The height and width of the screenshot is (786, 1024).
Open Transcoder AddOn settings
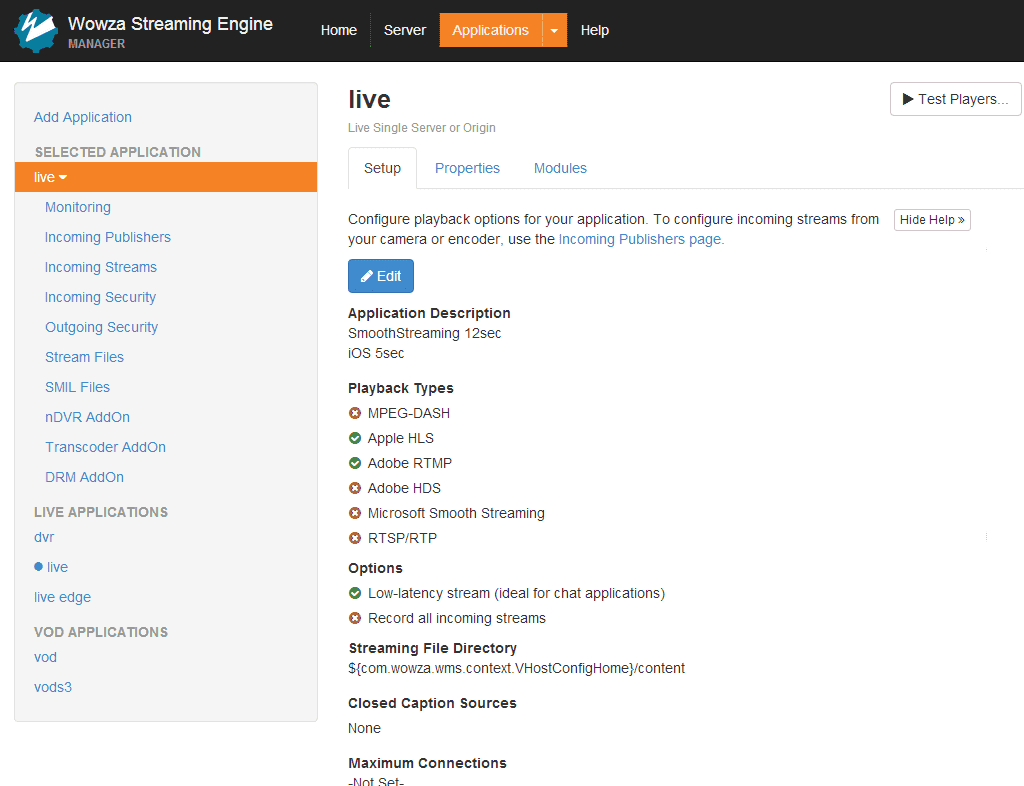point(105,447)
